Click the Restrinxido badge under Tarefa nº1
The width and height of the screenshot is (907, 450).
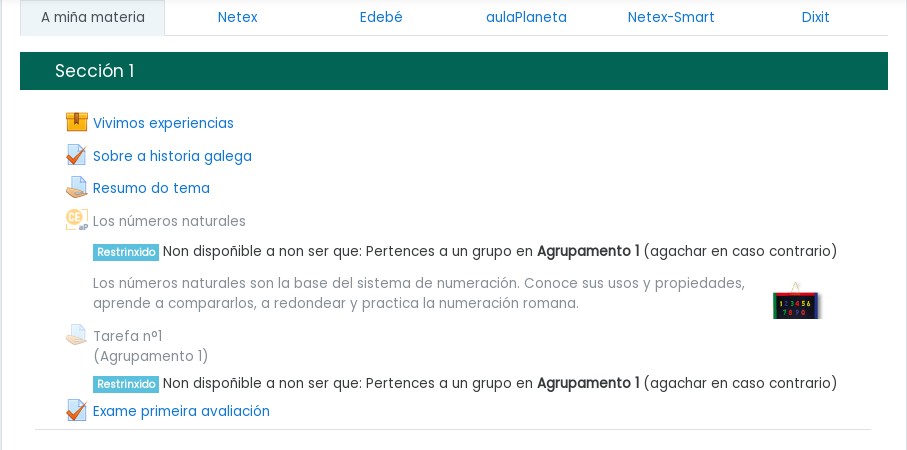coord(126,384)
